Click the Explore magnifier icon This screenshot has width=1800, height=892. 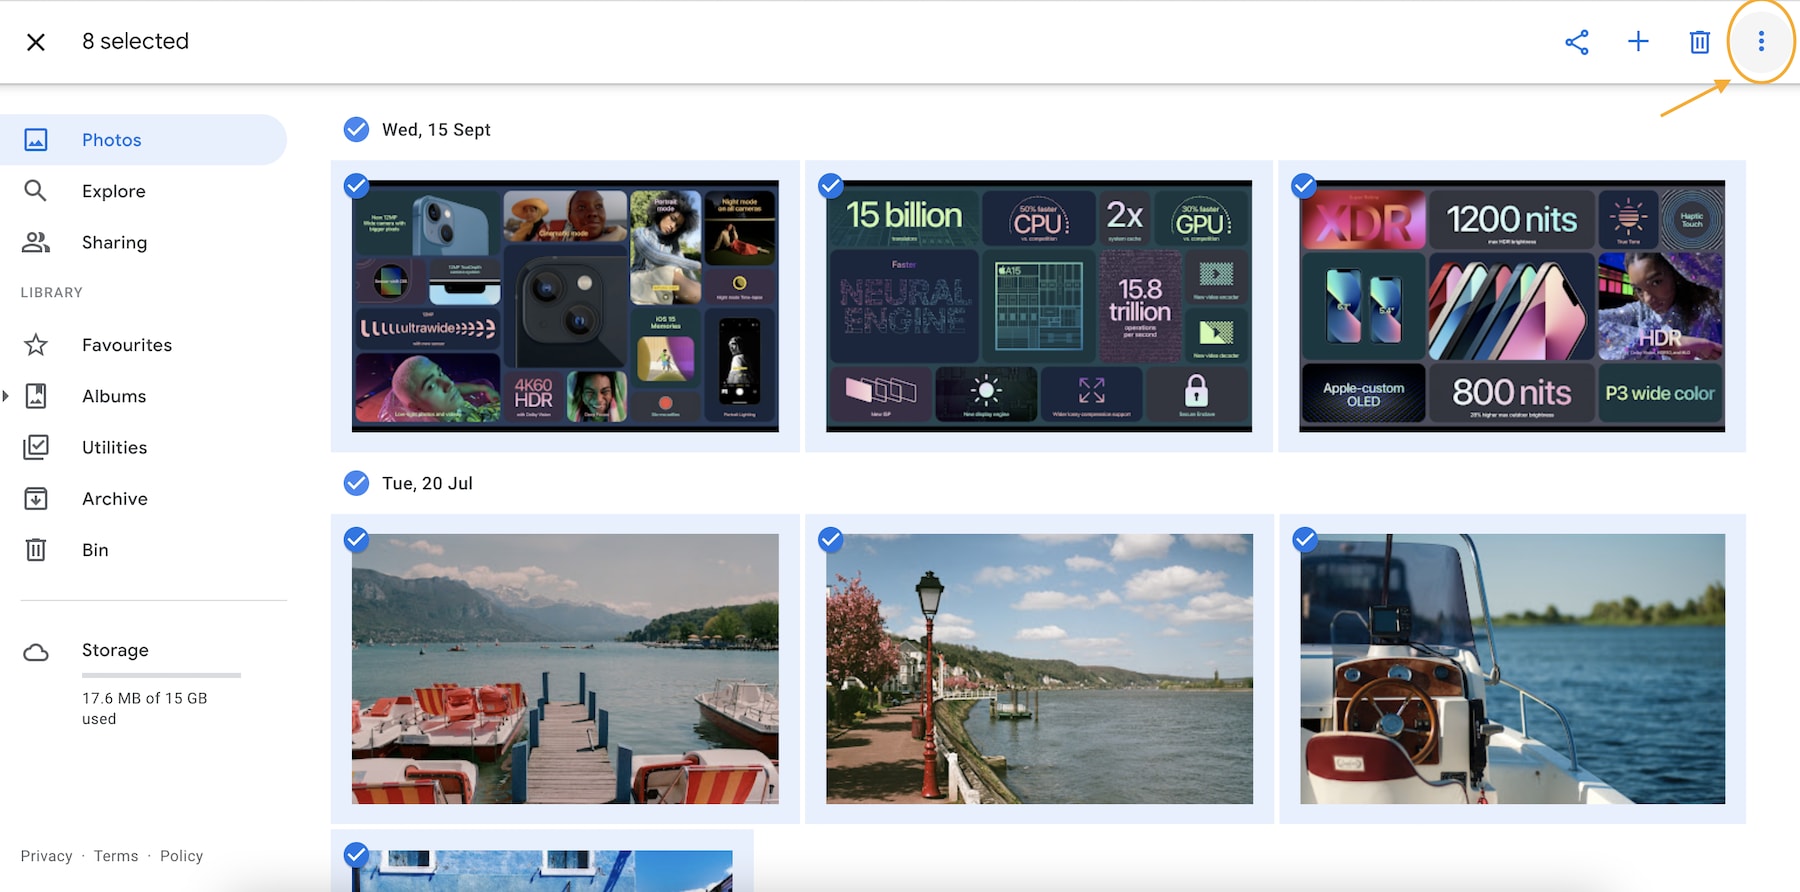coord(36,191)
